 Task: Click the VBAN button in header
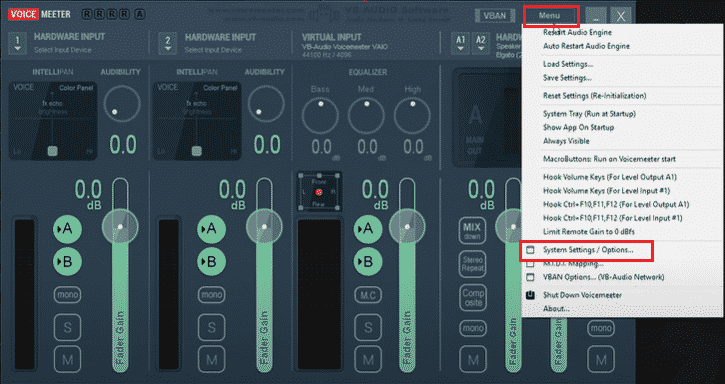pyautogui.click(x=494, y=15)
